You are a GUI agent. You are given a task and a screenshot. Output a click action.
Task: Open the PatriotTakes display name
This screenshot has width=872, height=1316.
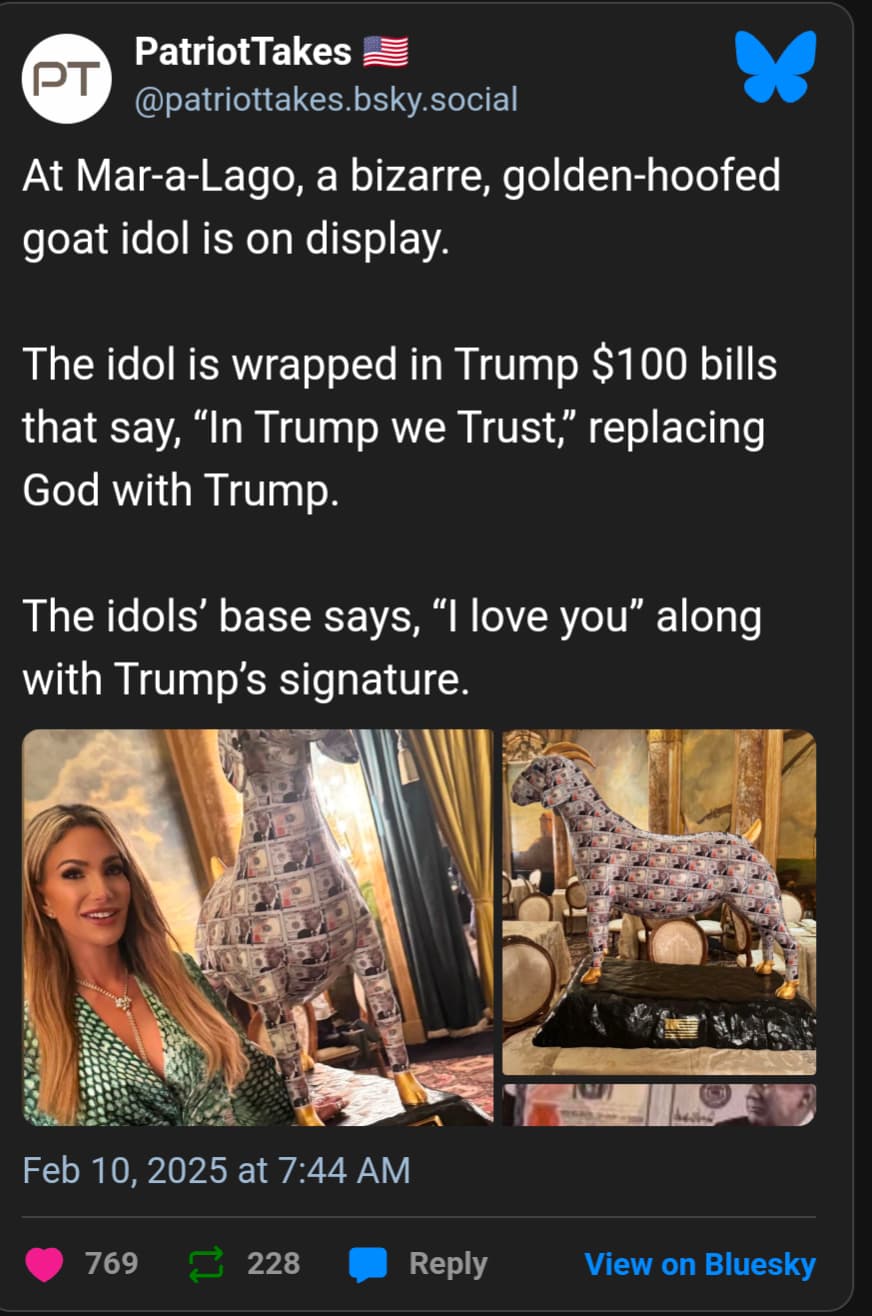(243, 52)
